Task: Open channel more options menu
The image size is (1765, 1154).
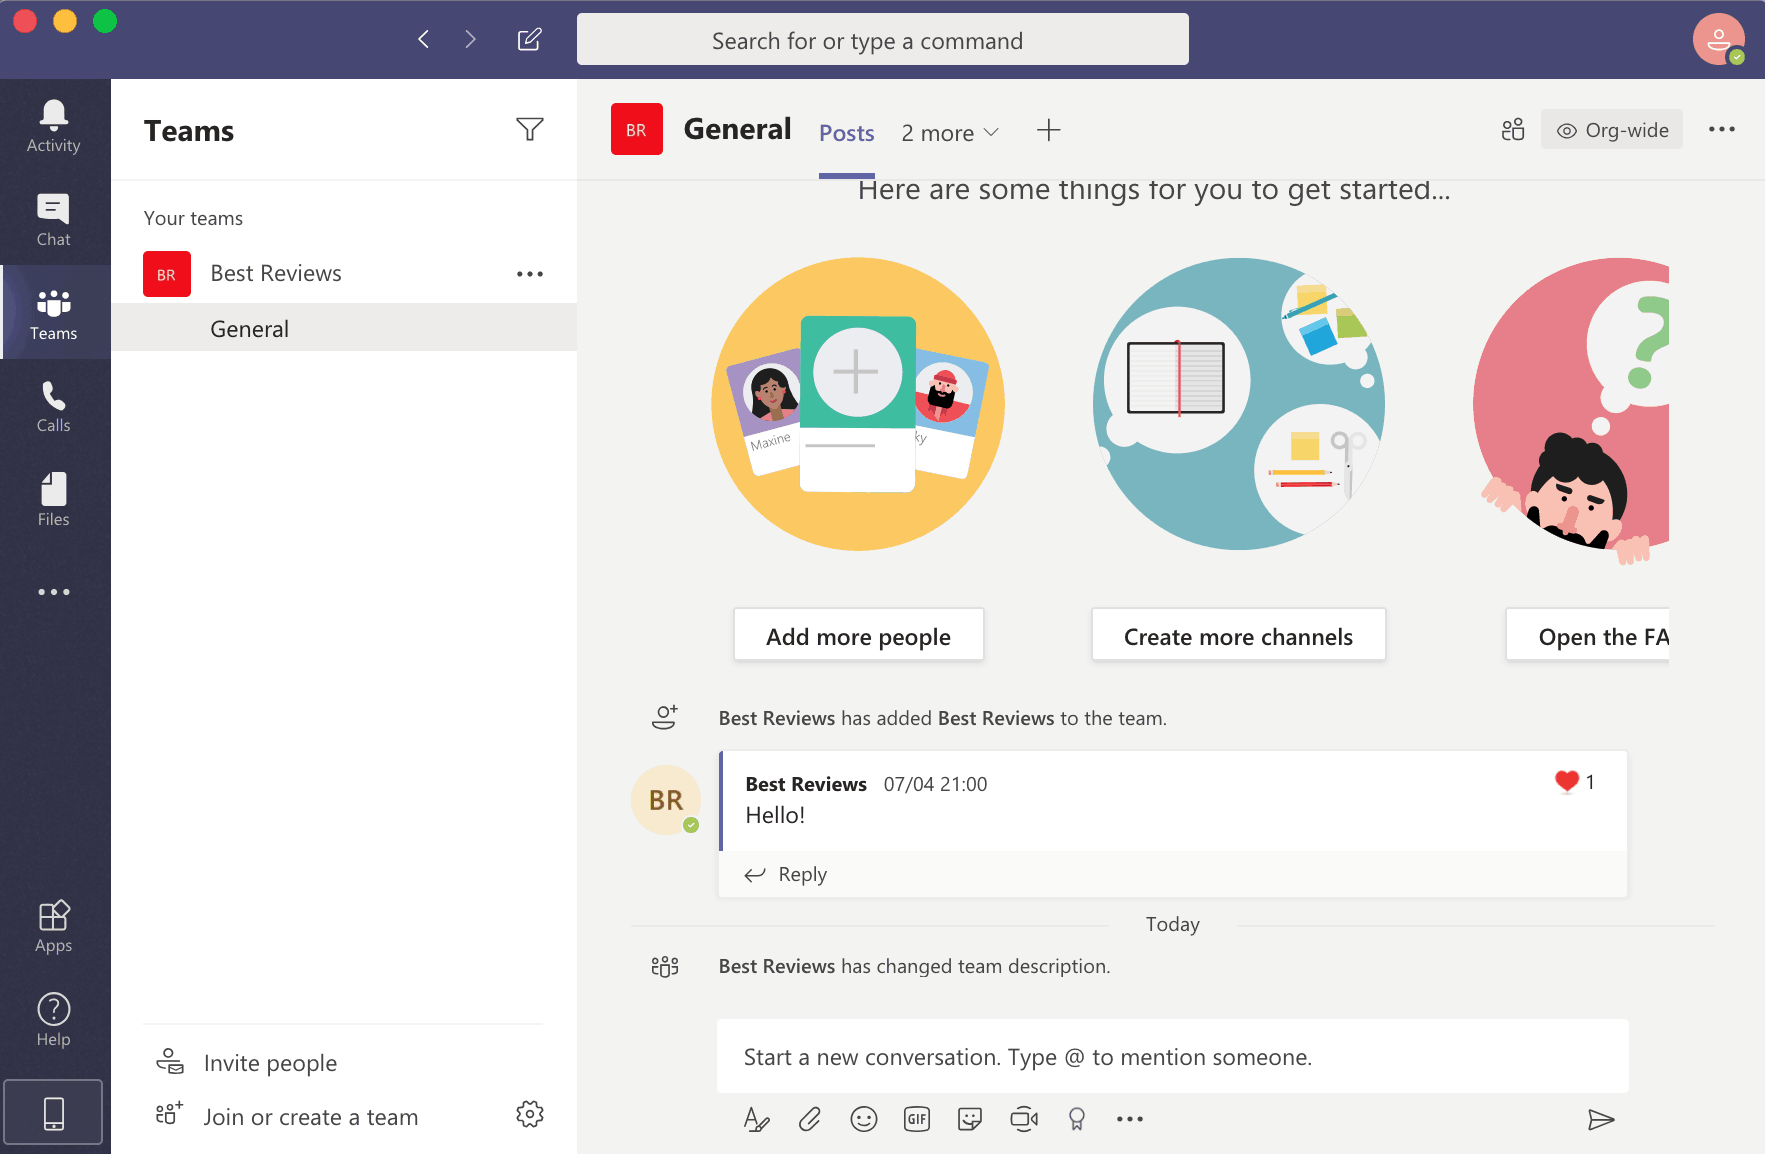Action: (x=1723, y=129)
